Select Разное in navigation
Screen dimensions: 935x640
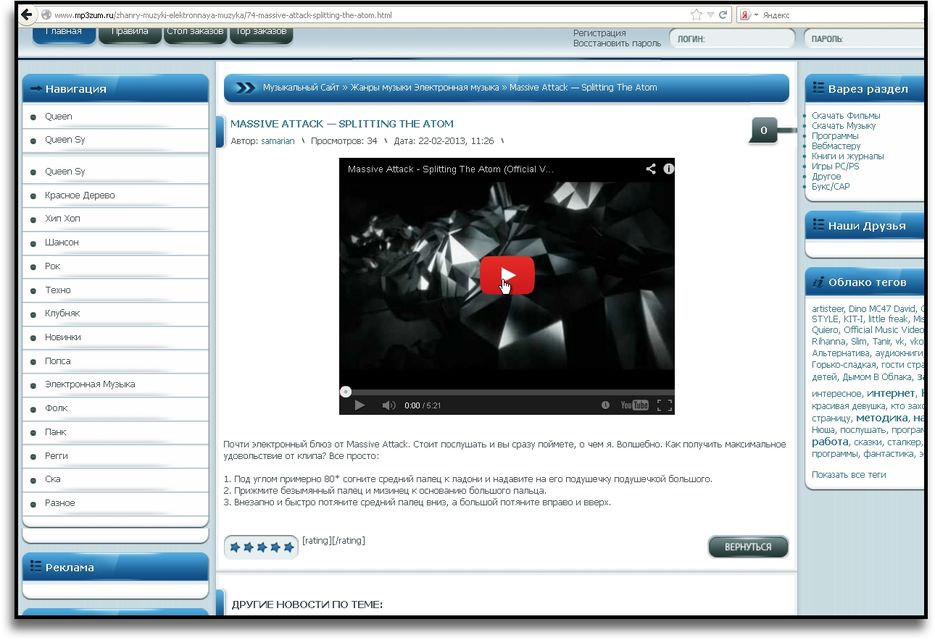pos(60,503)
